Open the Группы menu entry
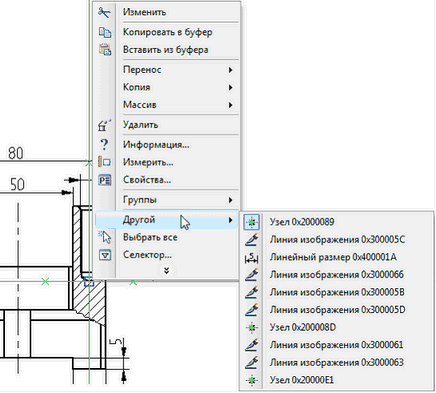This screenshot has height=393, width=436. 166,200
